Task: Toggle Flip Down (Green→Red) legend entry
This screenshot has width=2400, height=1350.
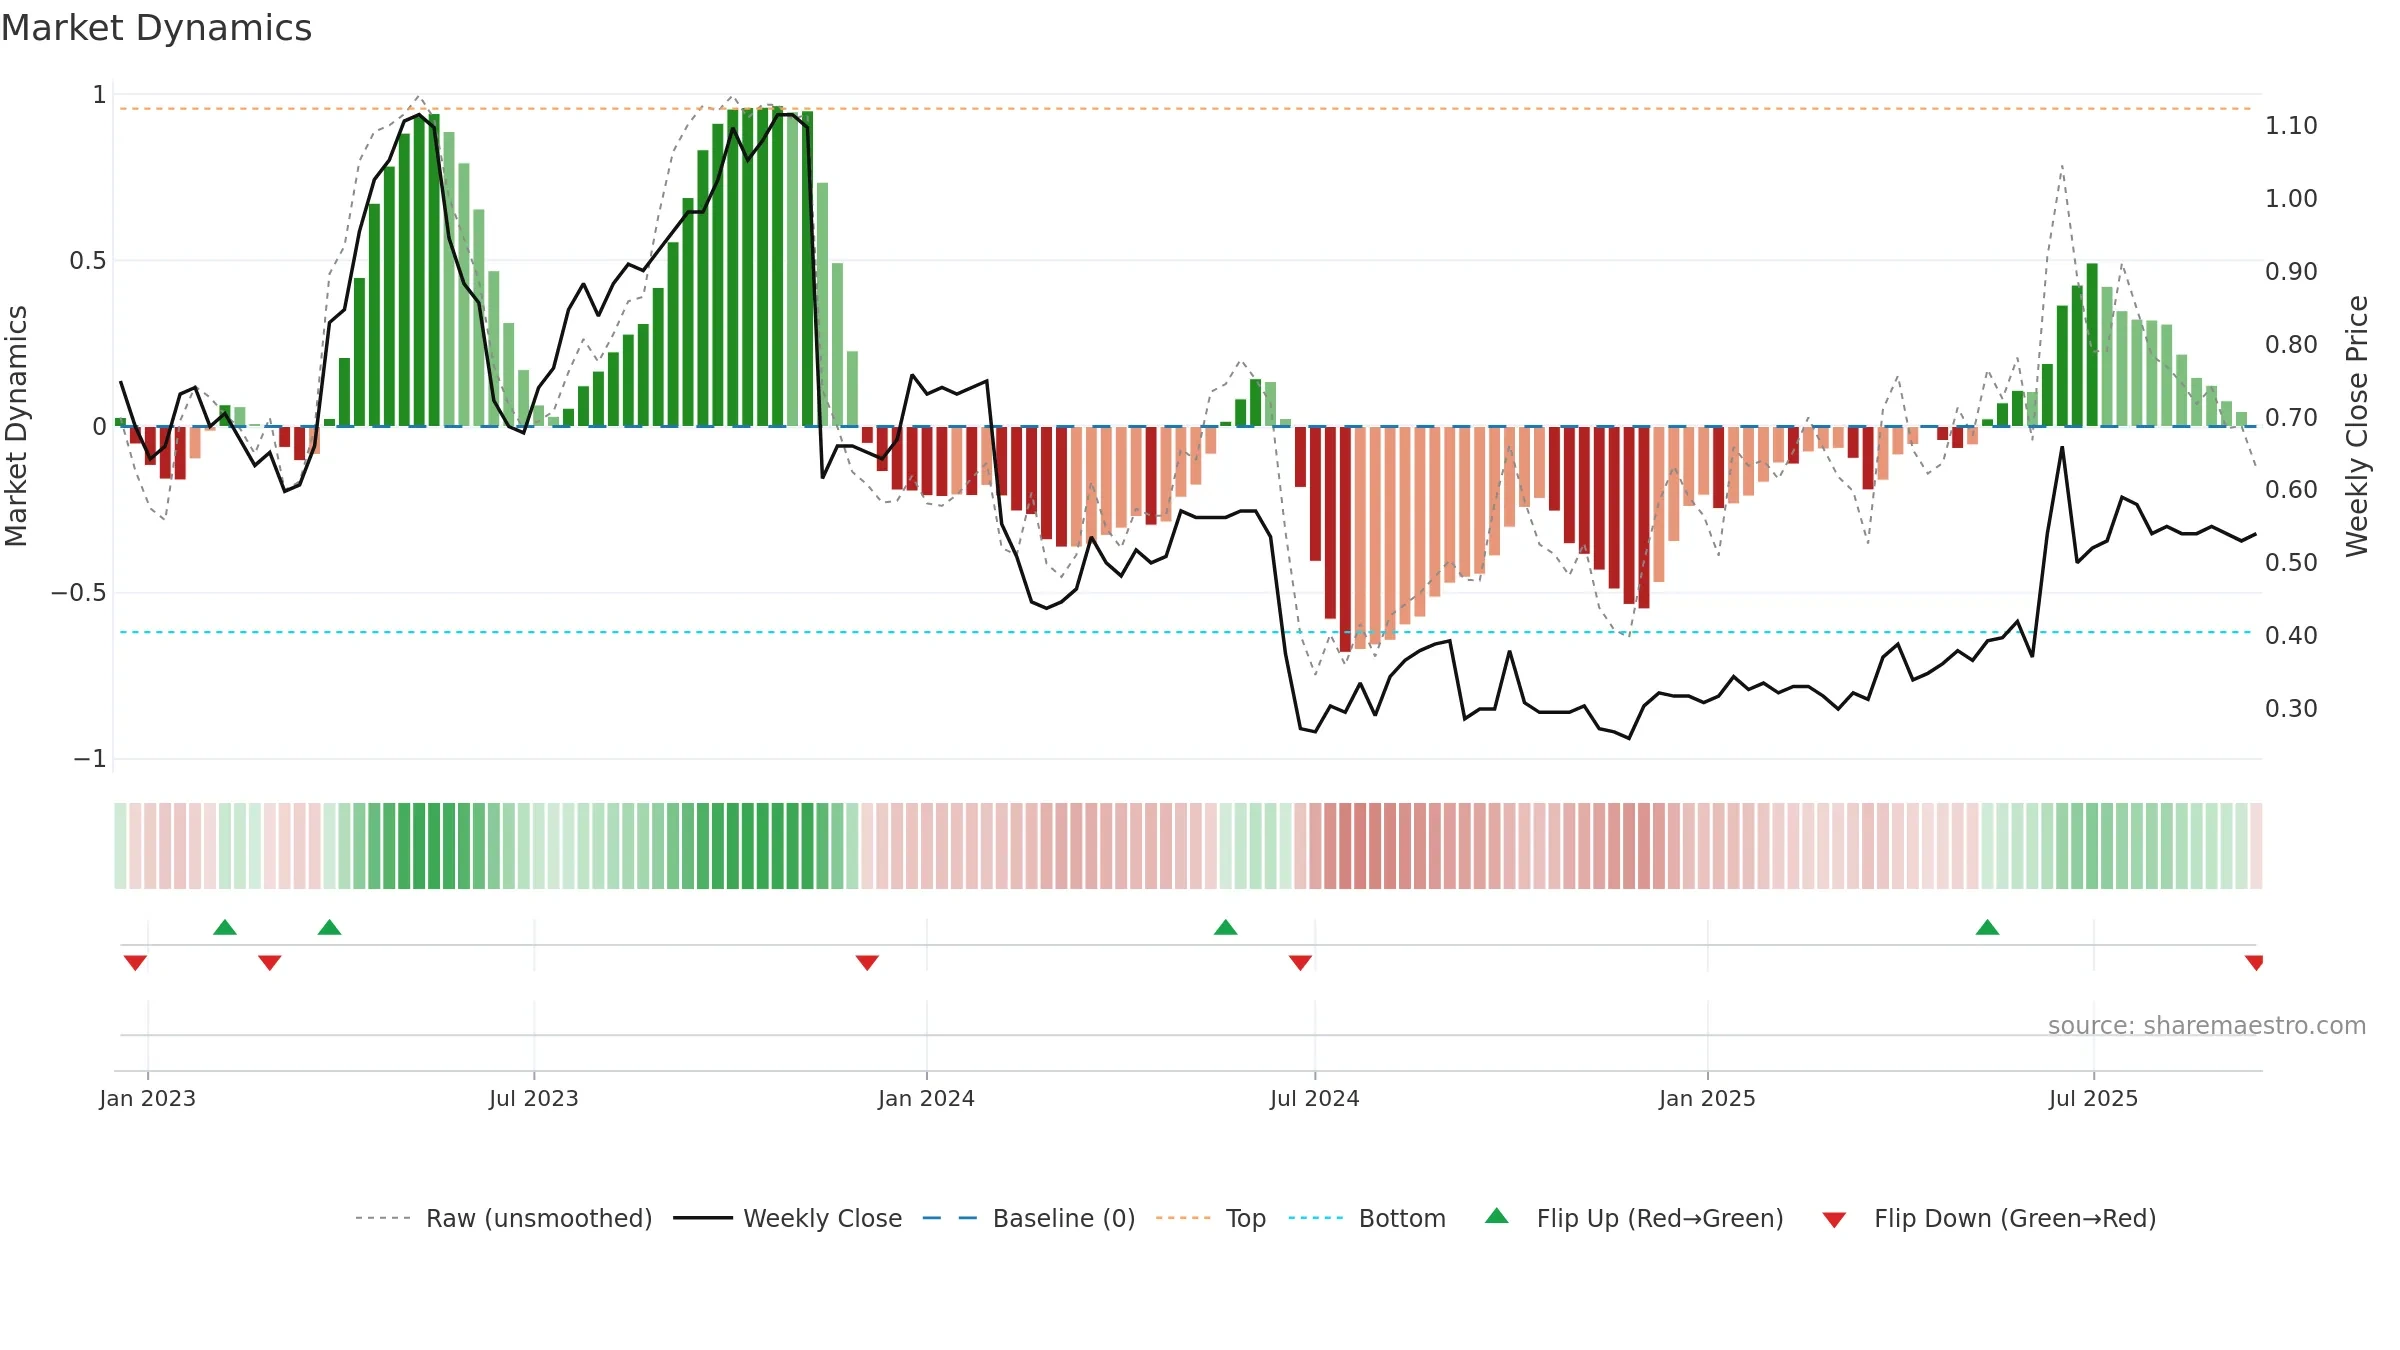Action: [x=1989, y=1218]
